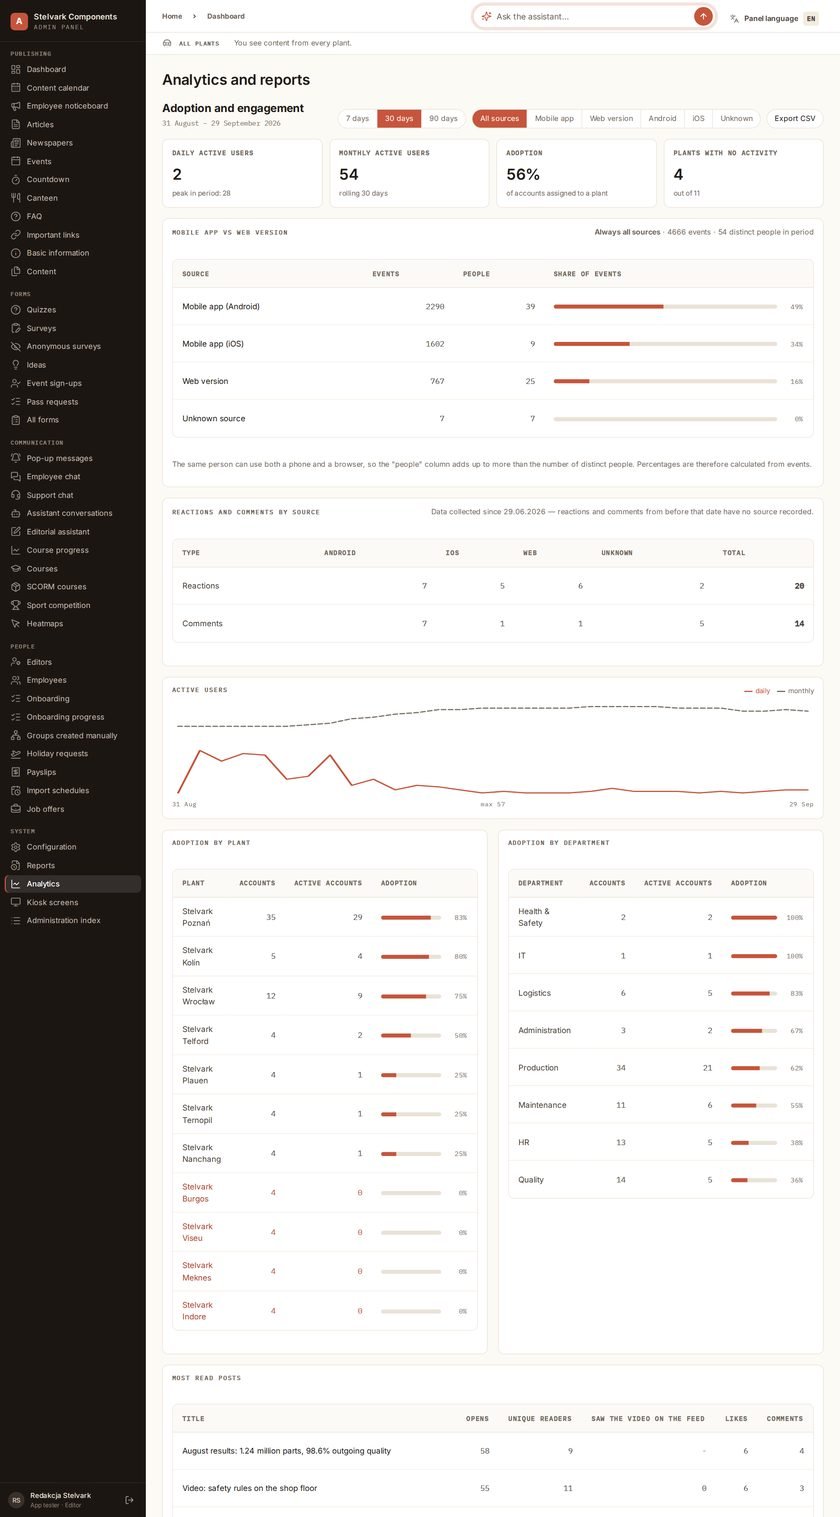Click the Ideas lightbulb icon

[x=15, y=365]
